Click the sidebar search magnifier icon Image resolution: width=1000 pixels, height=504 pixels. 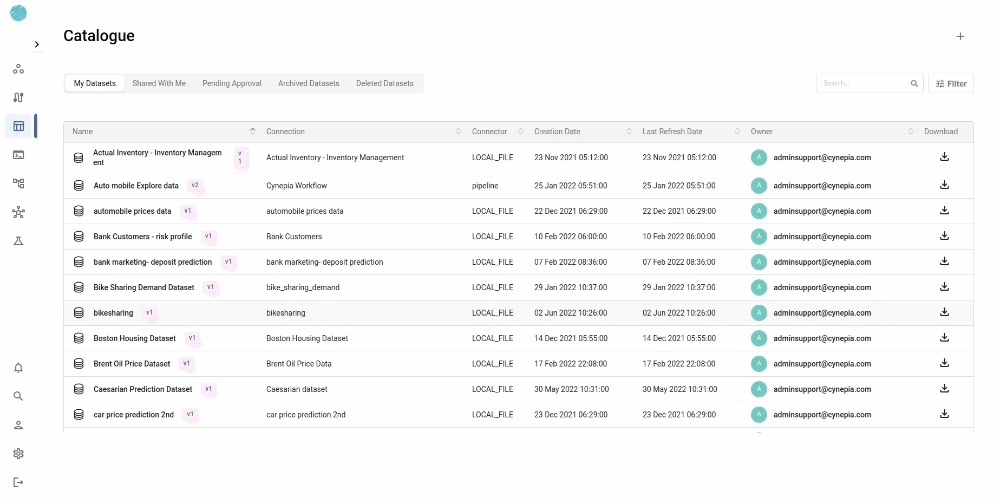point(18,396)
